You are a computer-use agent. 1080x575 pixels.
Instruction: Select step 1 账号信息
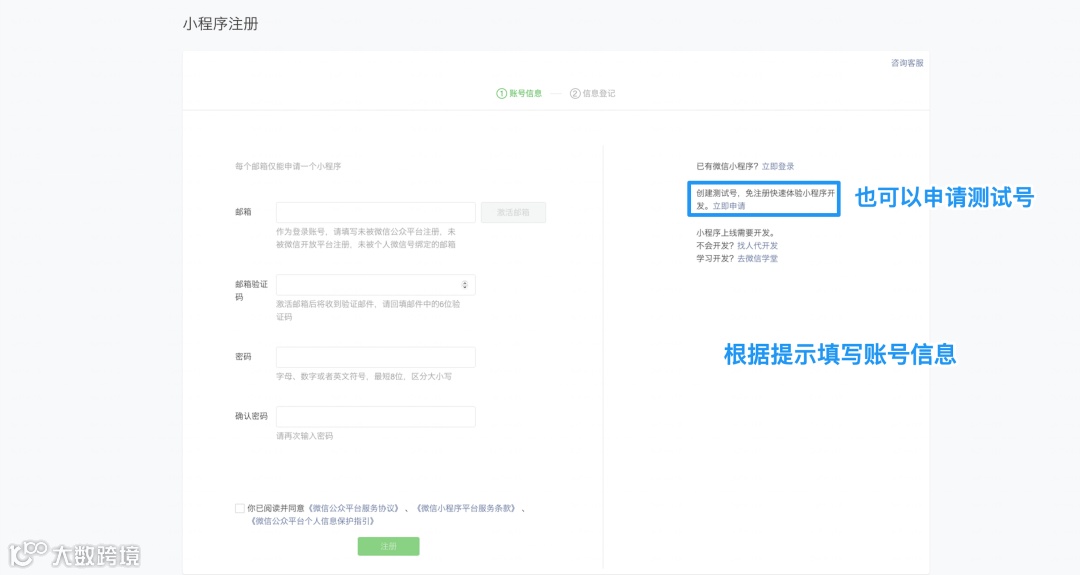519,93
